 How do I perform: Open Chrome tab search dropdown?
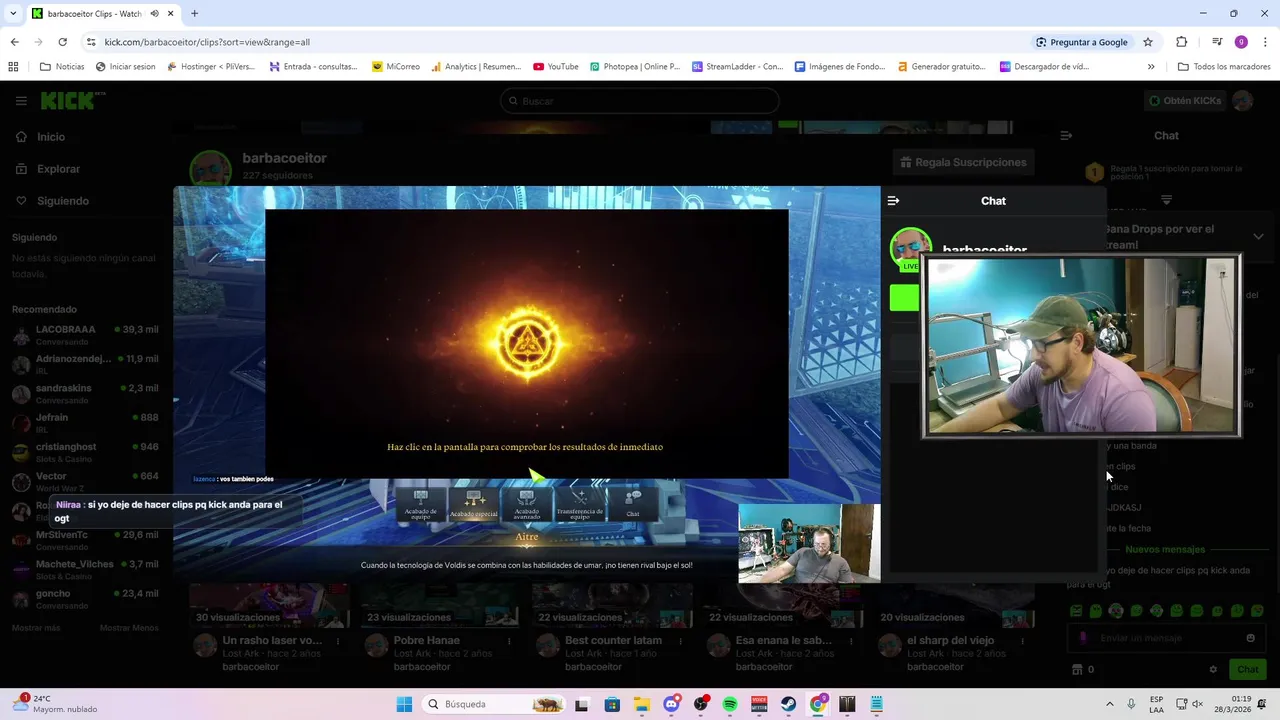[x=13, y=14]
